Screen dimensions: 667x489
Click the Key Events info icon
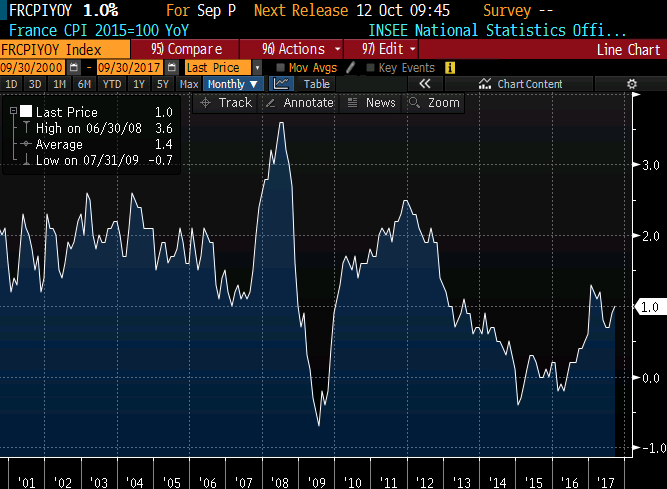(450, 67)
